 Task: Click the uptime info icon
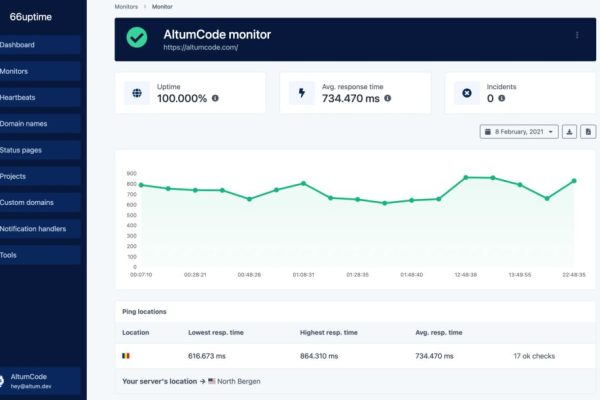point(215,98)
